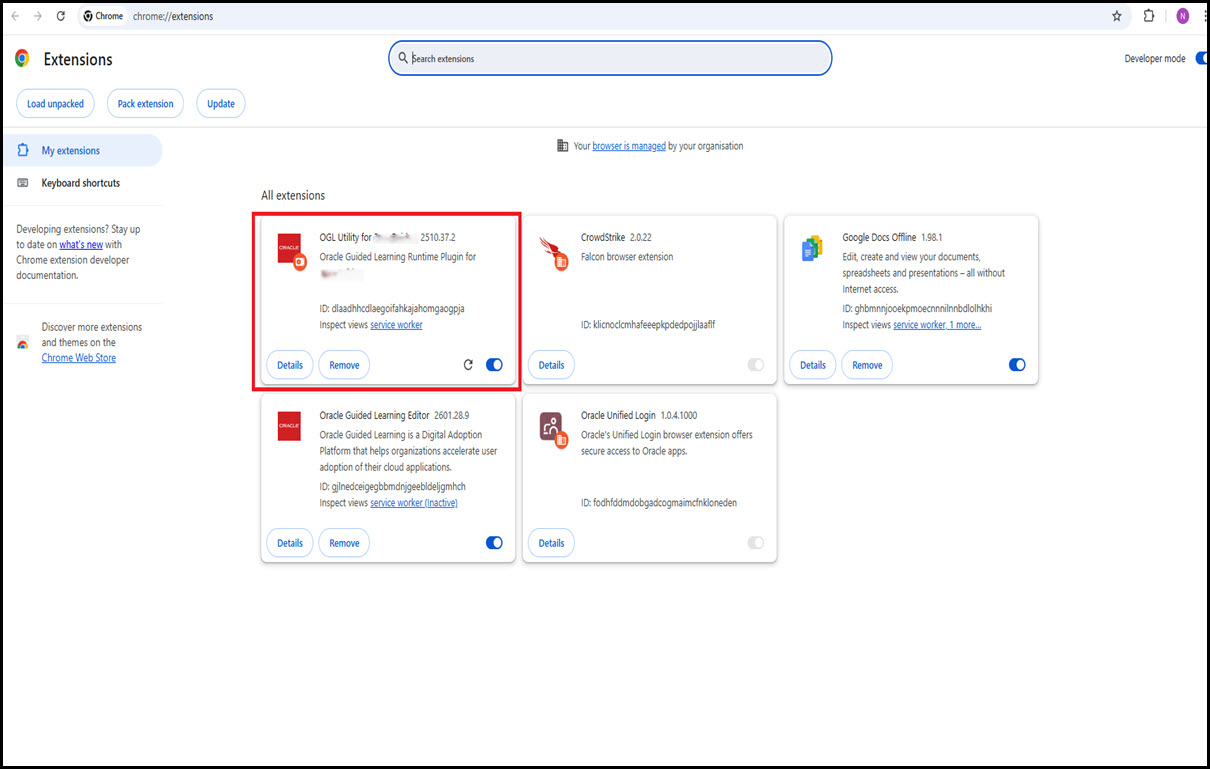Screen dimensions: 1210x769
Task: Click the CrowdStrike ID text
Action: tap(648, 325)
